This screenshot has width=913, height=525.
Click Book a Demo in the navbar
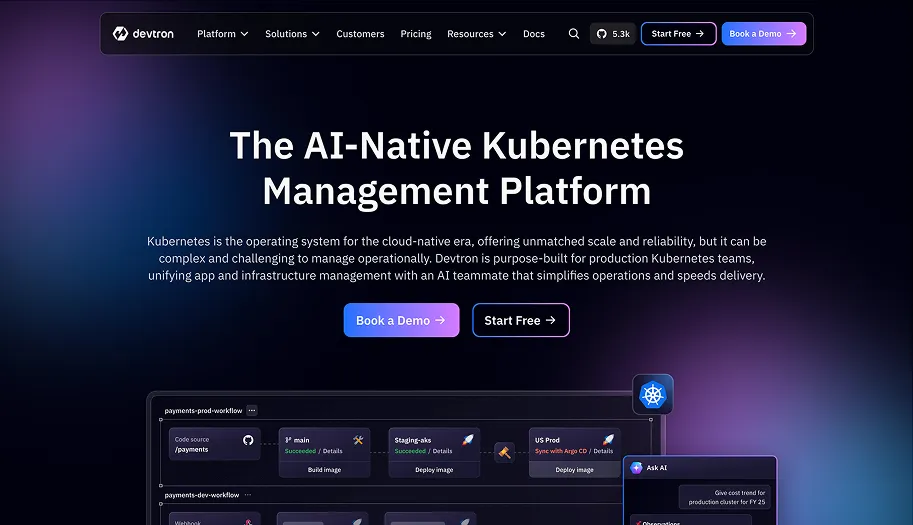(x=764, y=34)
